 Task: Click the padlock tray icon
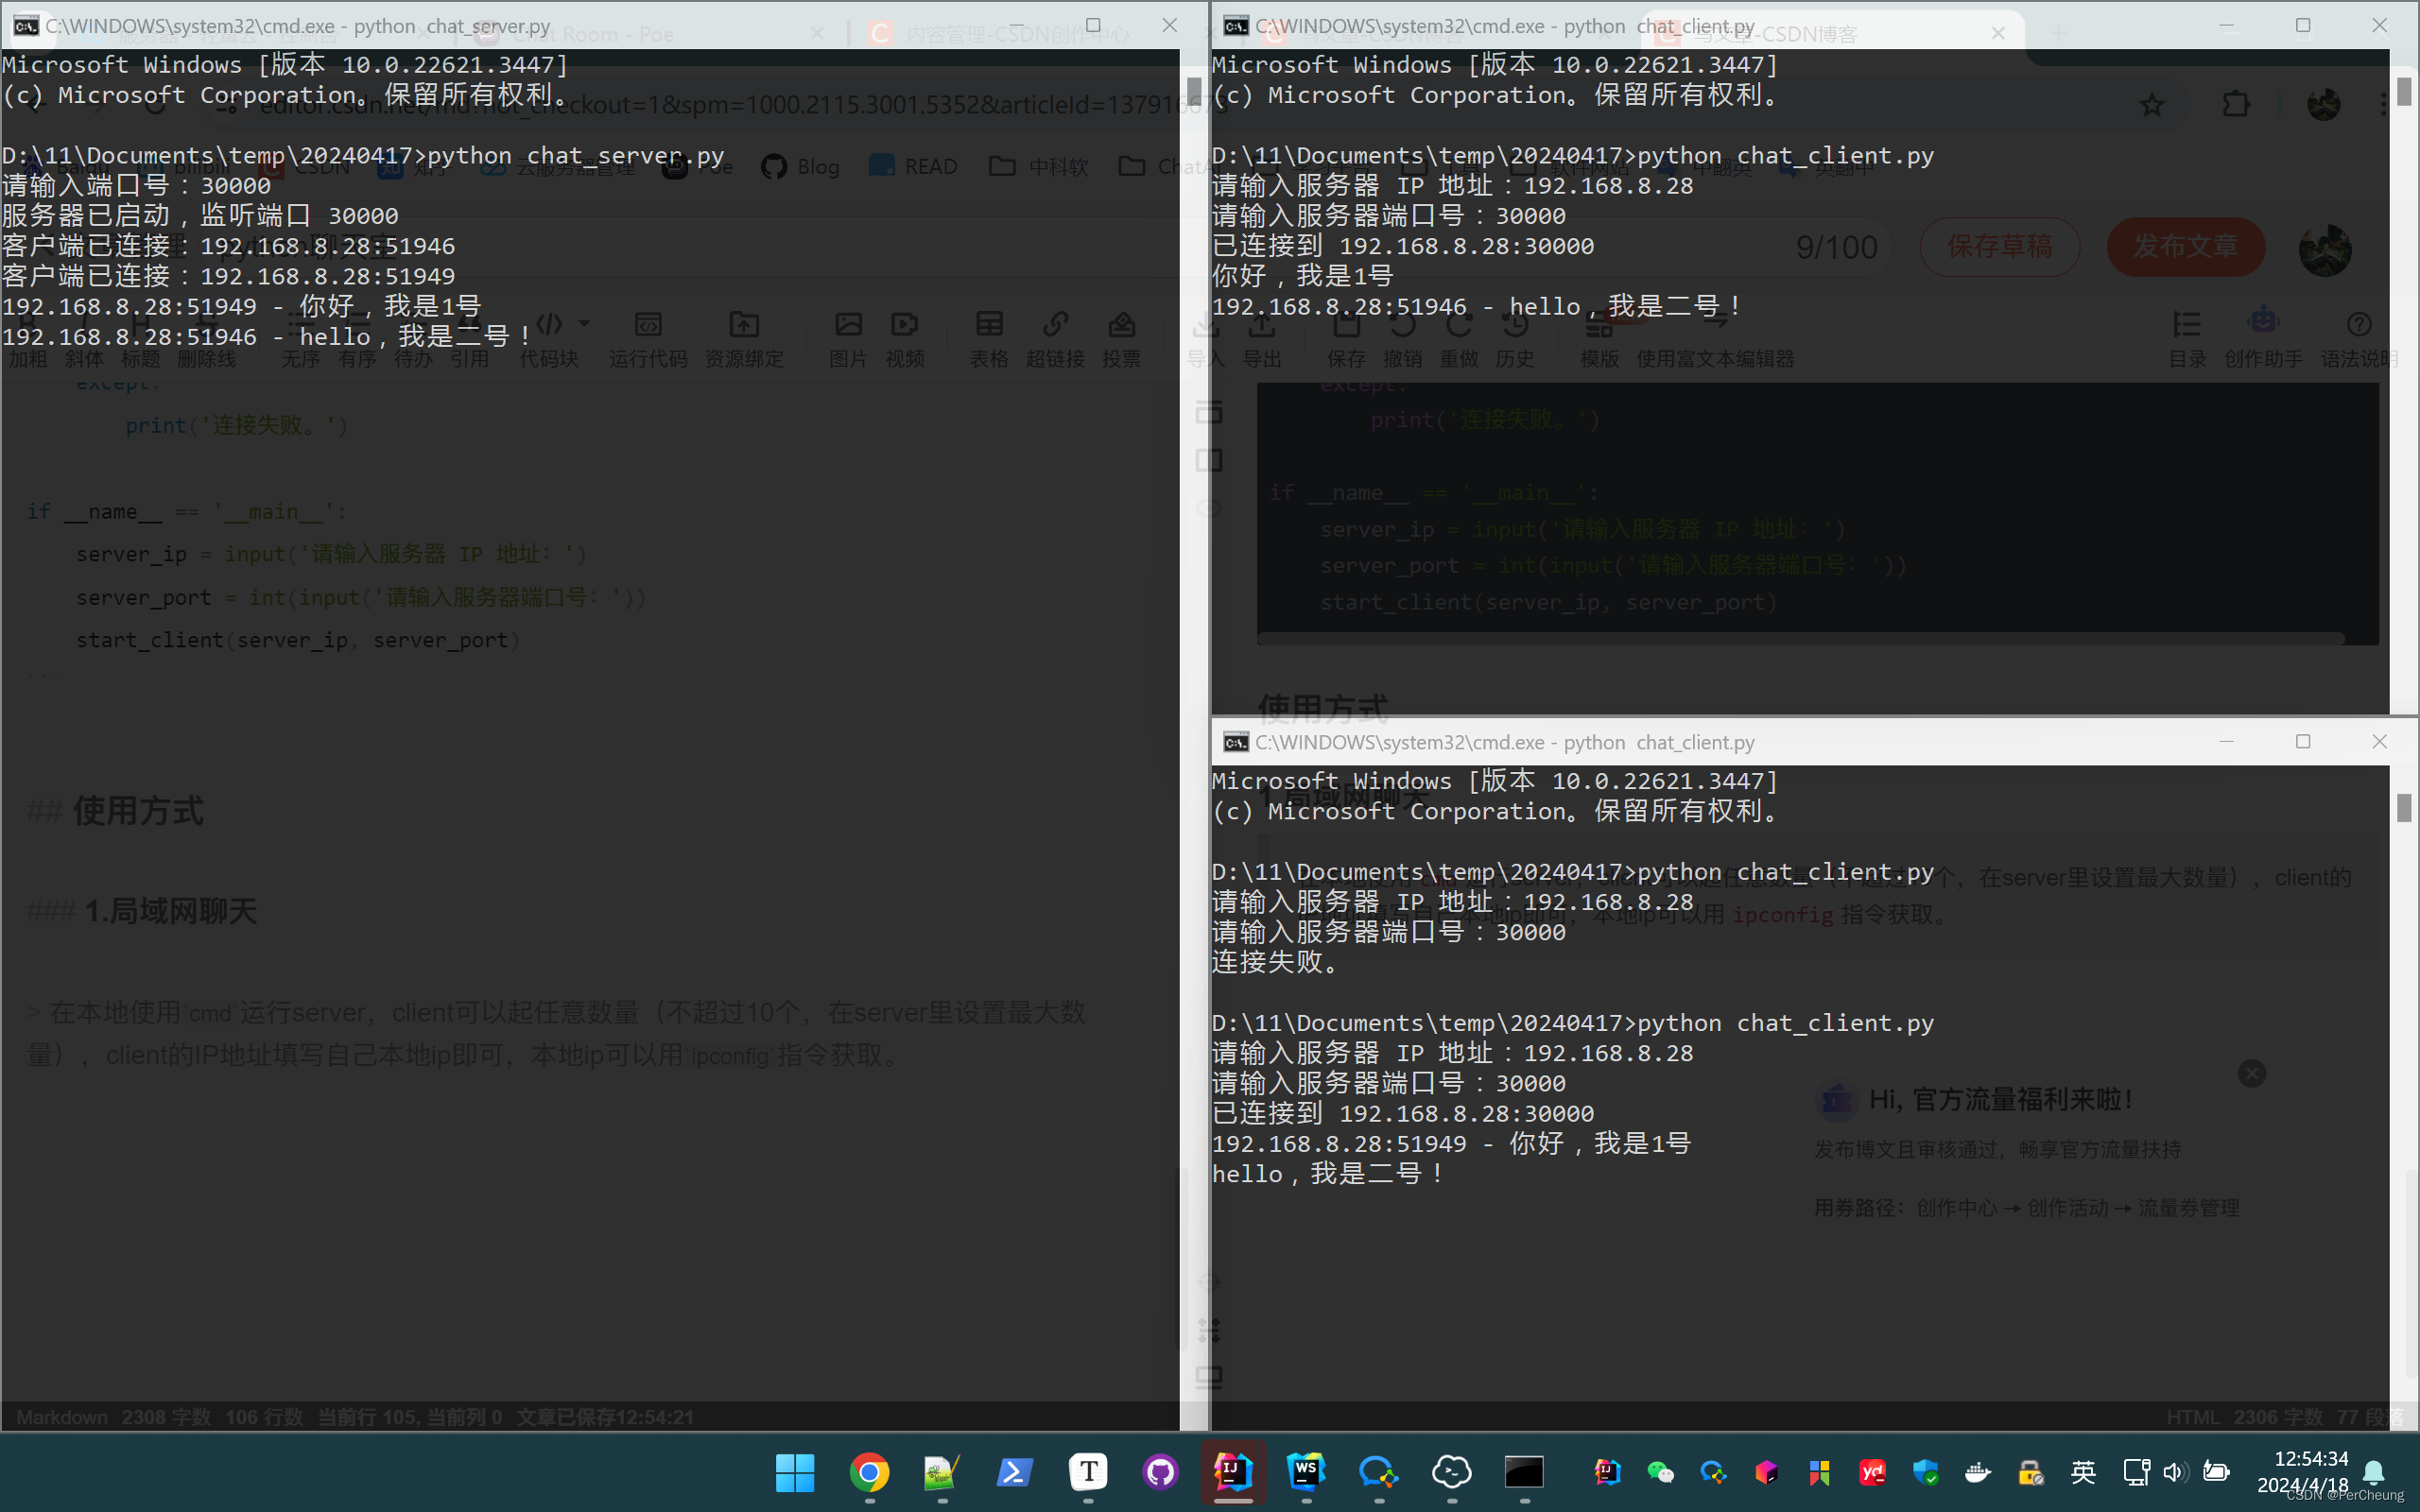pyautogui.click(x=2031, y=1472)
